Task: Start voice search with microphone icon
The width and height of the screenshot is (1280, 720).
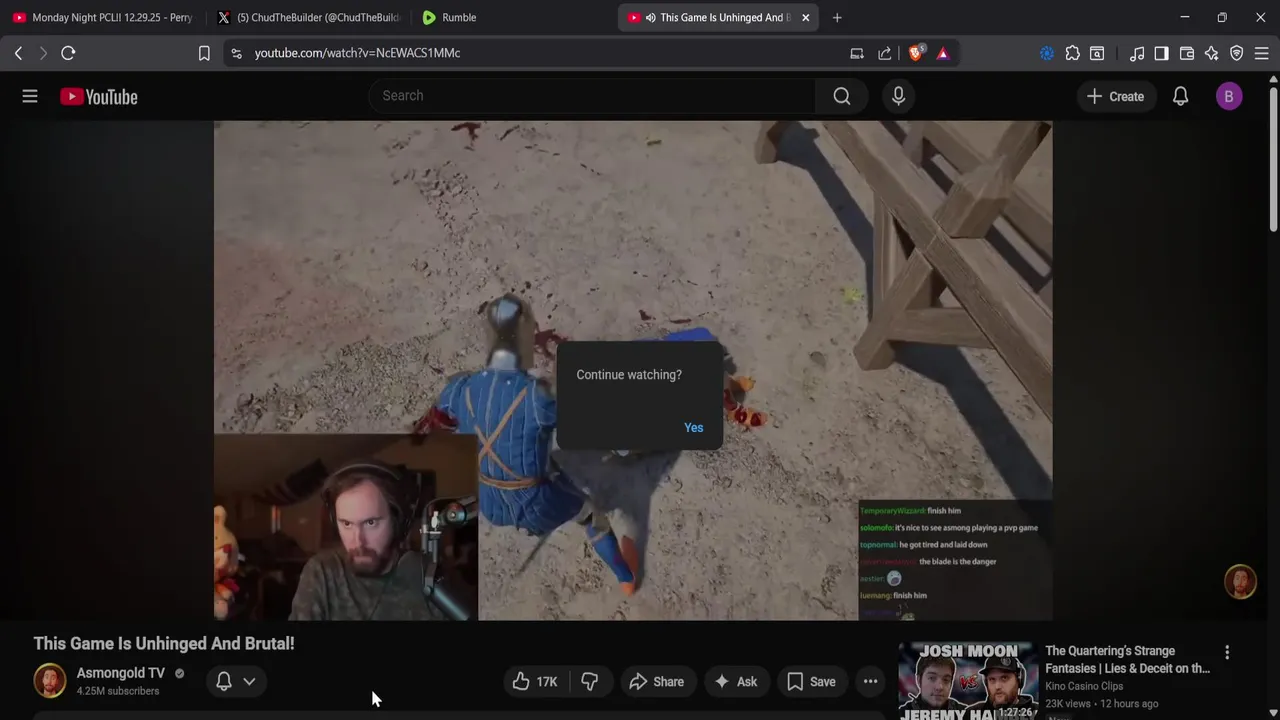Action: (898, 96)
